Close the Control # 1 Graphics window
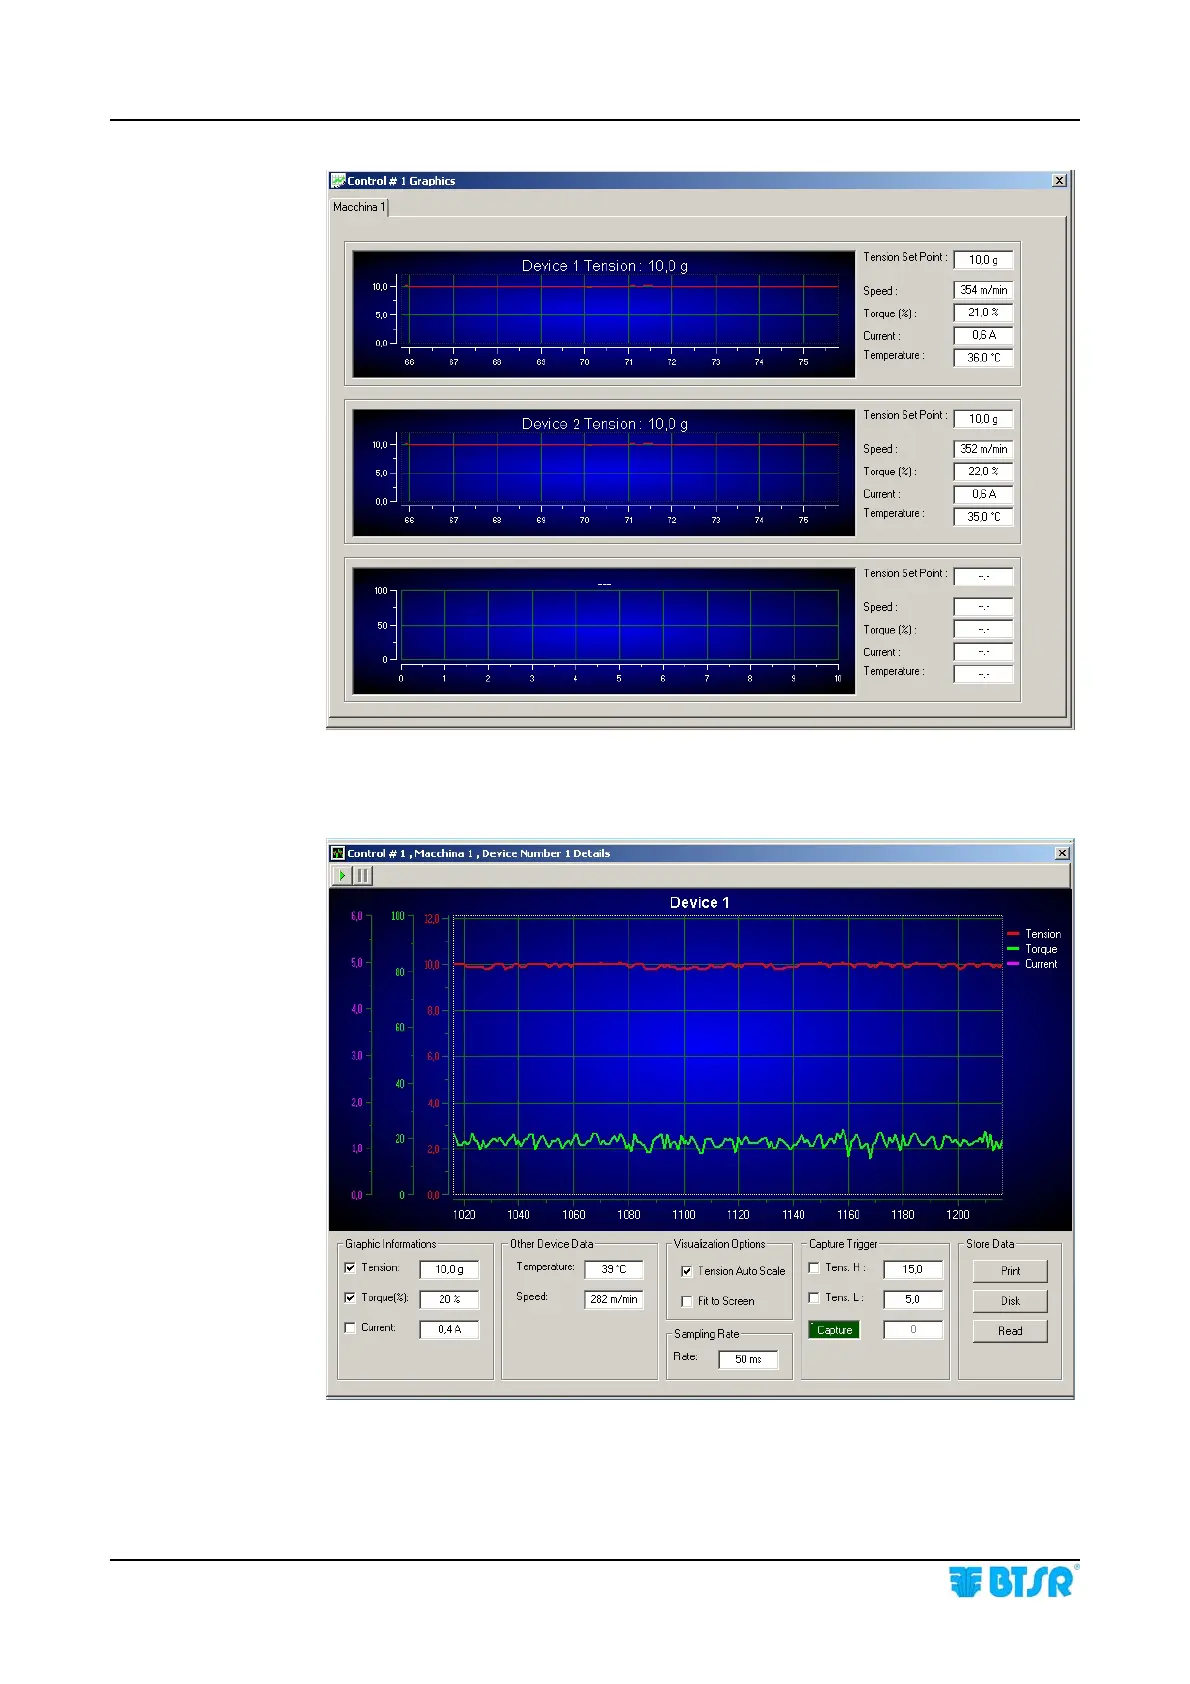The width and height of the screenshot is (1190, 1684). pos(1059,181)
